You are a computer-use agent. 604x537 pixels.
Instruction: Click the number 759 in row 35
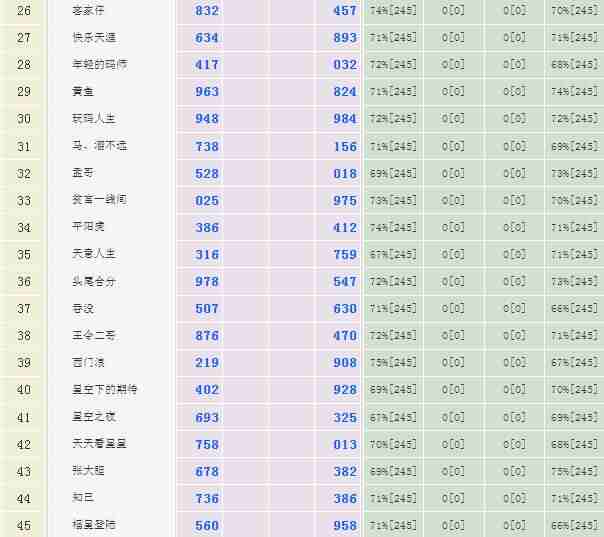click(x=345, y=255)
